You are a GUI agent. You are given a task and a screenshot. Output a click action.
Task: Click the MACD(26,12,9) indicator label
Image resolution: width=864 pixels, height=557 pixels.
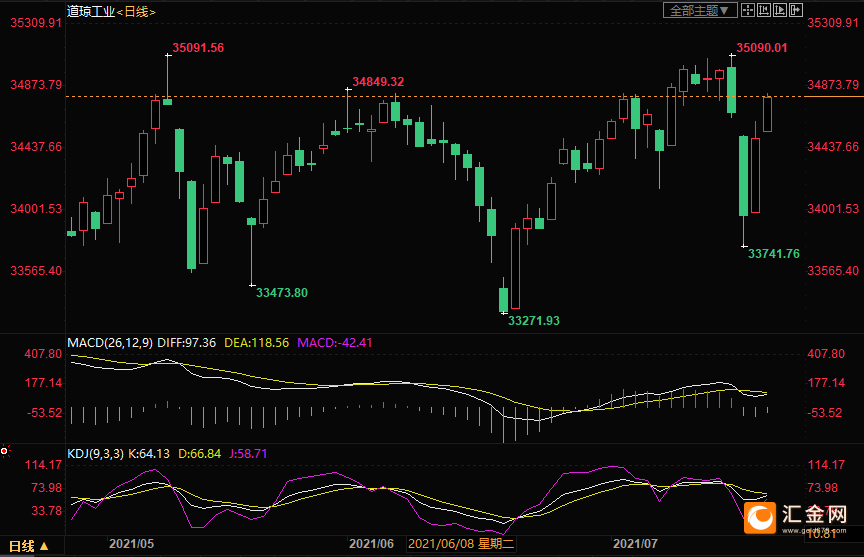click(110, 343)
